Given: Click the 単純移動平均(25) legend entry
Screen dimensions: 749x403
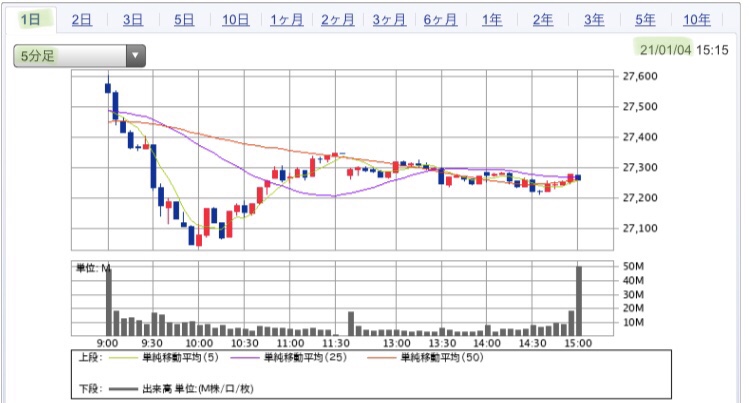Looking at the screenshot, I should pos(305,358).
